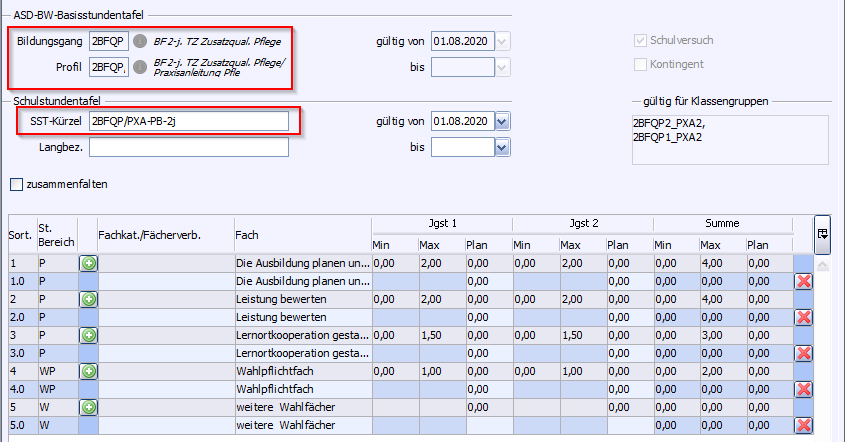
Task: Click into the SST-Kürzel text field
Action: pos(188,121)
